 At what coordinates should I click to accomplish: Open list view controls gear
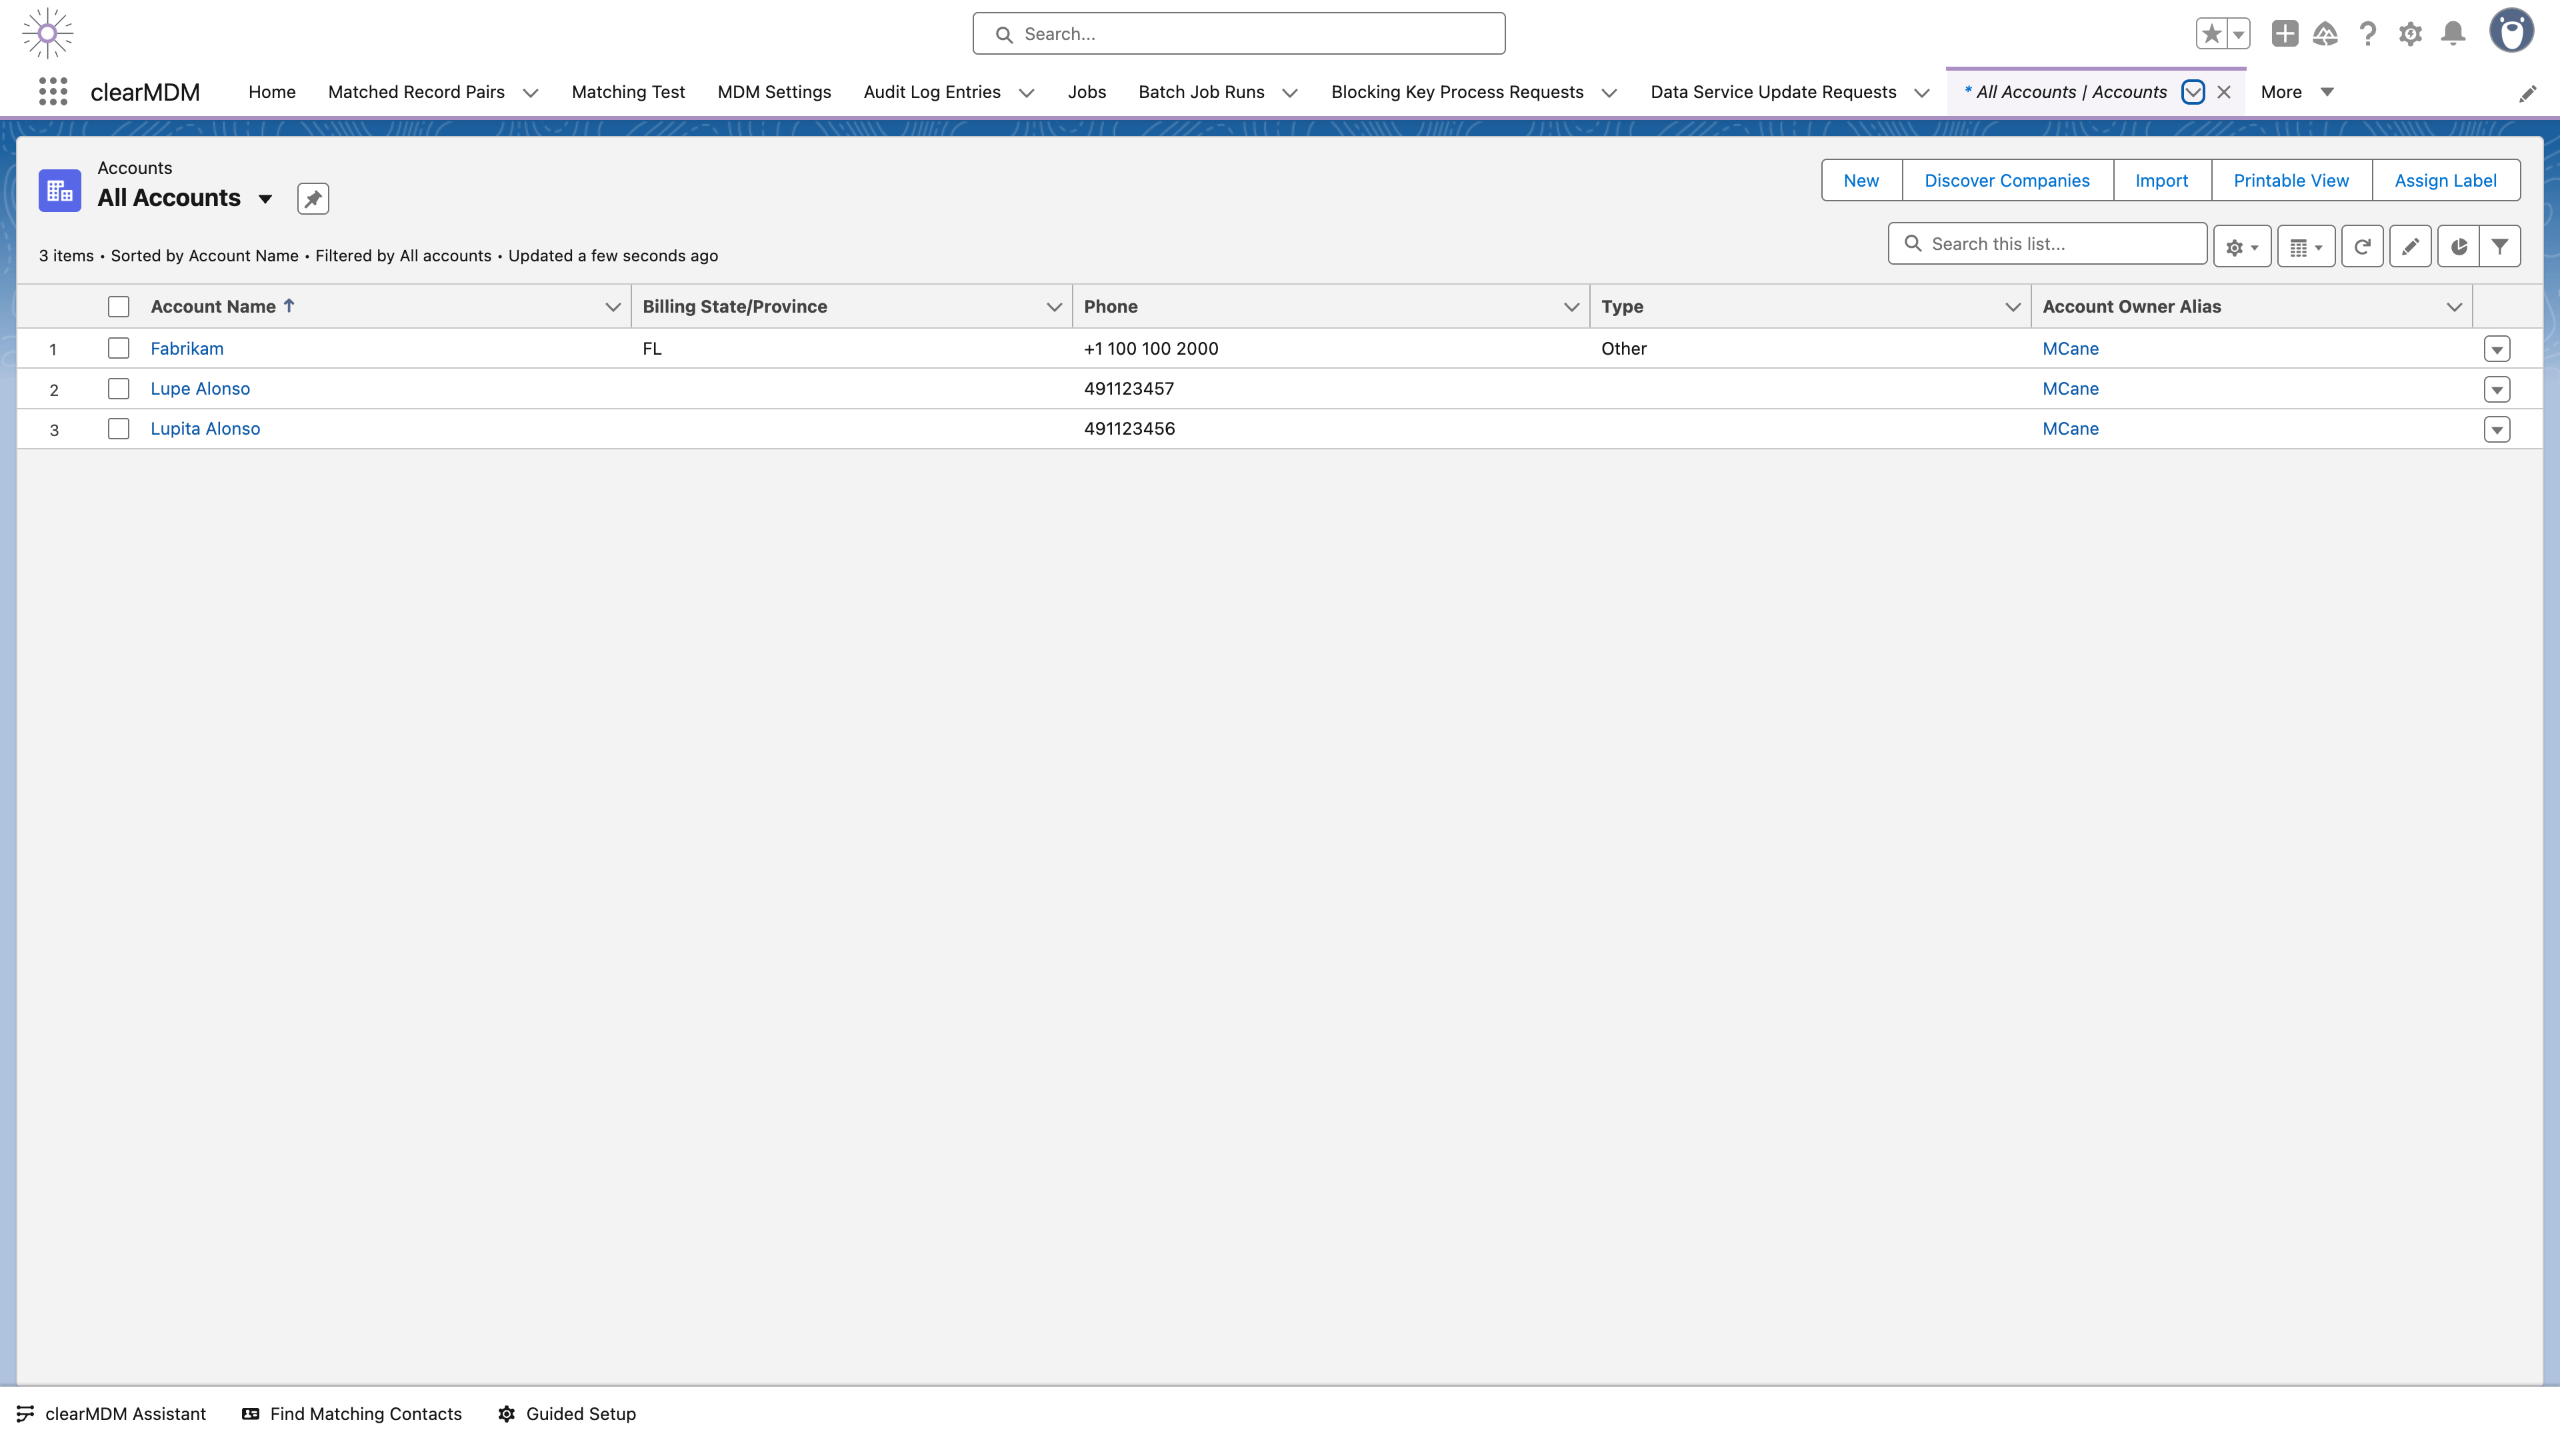tap(2241, 246)
